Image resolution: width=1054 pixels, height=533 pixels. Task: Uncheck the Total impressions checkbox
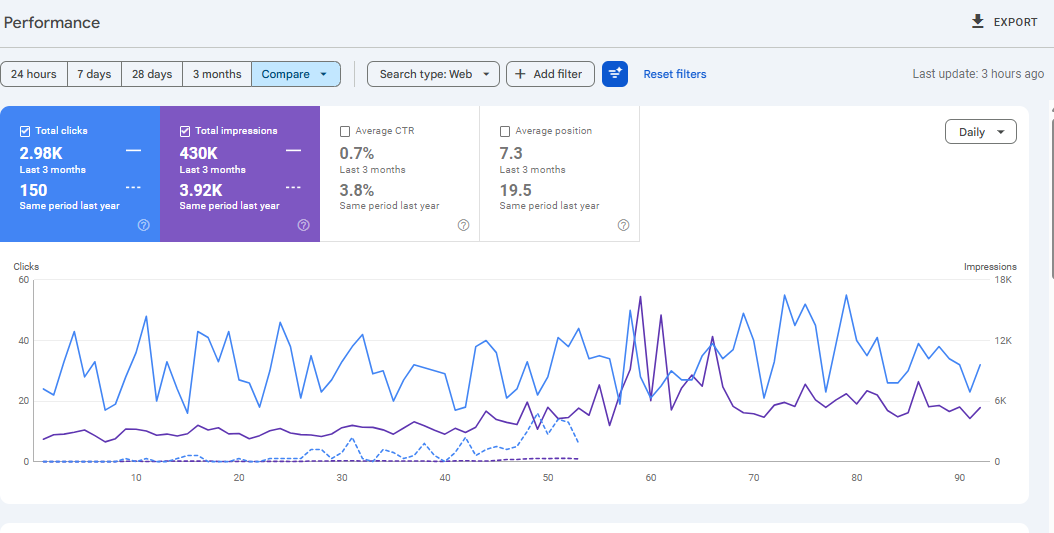tap(185, 131)
